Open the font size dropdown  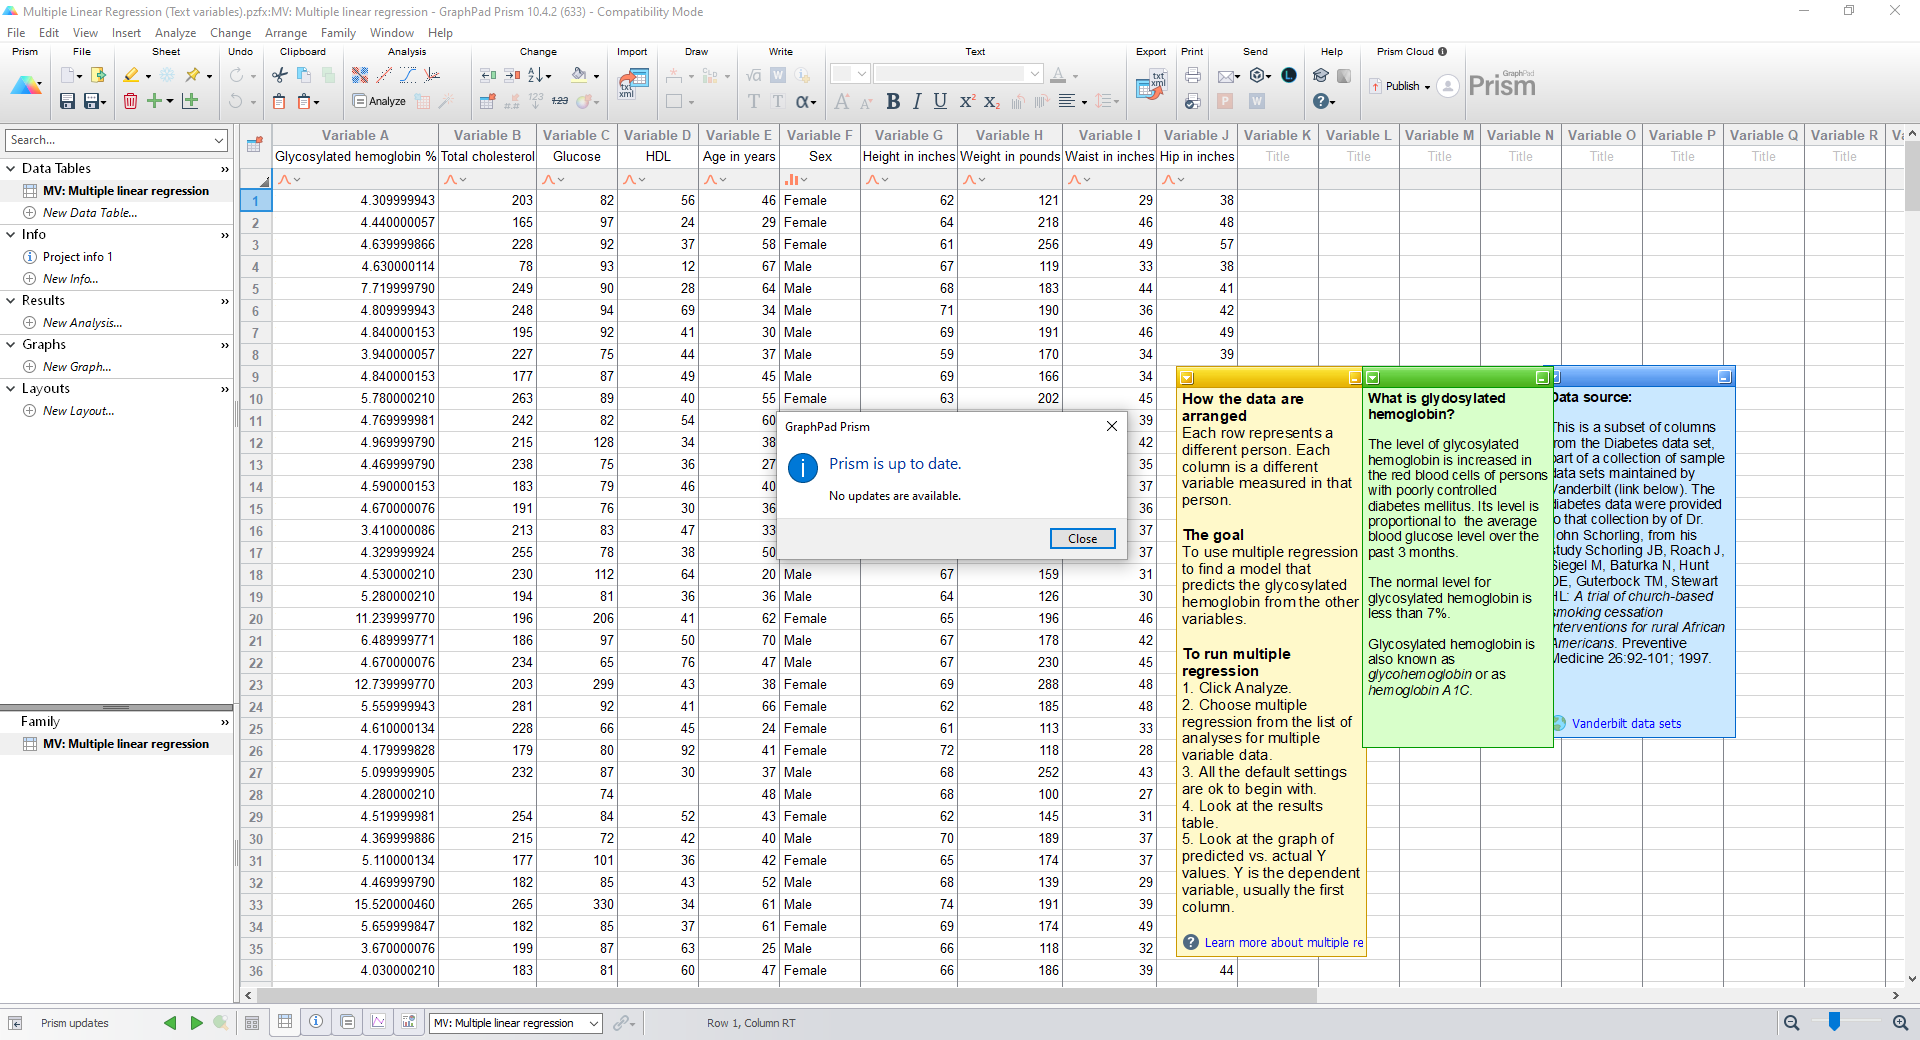coord(862,74)
